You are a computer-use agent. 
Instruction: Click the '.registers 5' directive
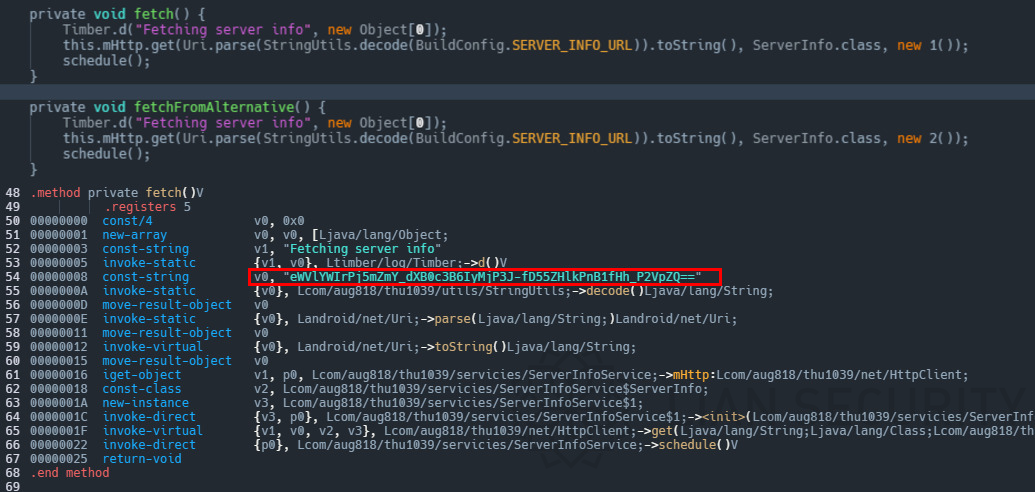coord(147,207)
